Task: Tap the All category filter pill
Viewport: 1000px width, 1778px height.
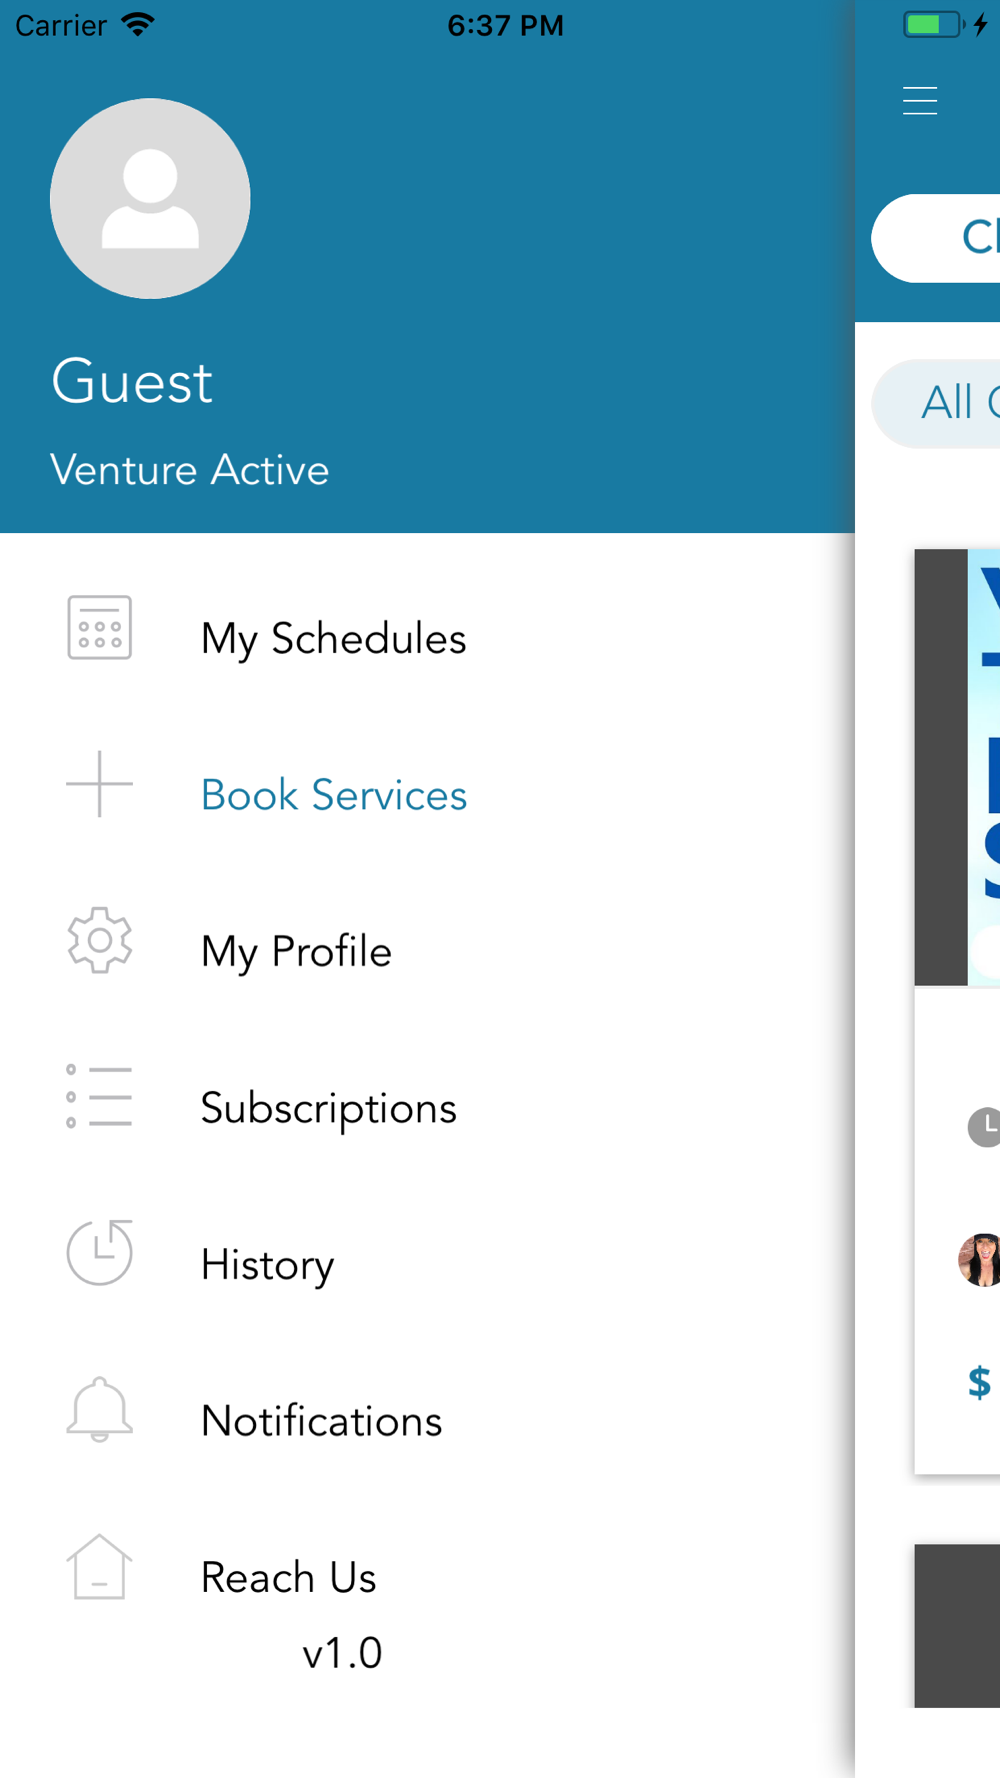Action: coord(936,404)
